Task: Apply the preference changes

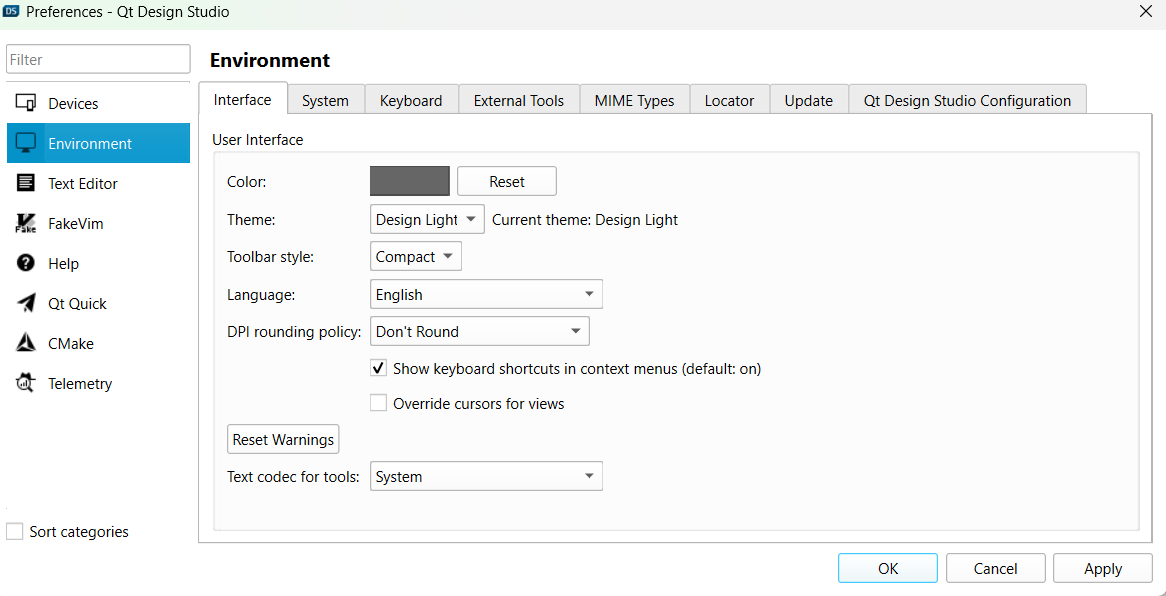Action: coord(1103,568)
